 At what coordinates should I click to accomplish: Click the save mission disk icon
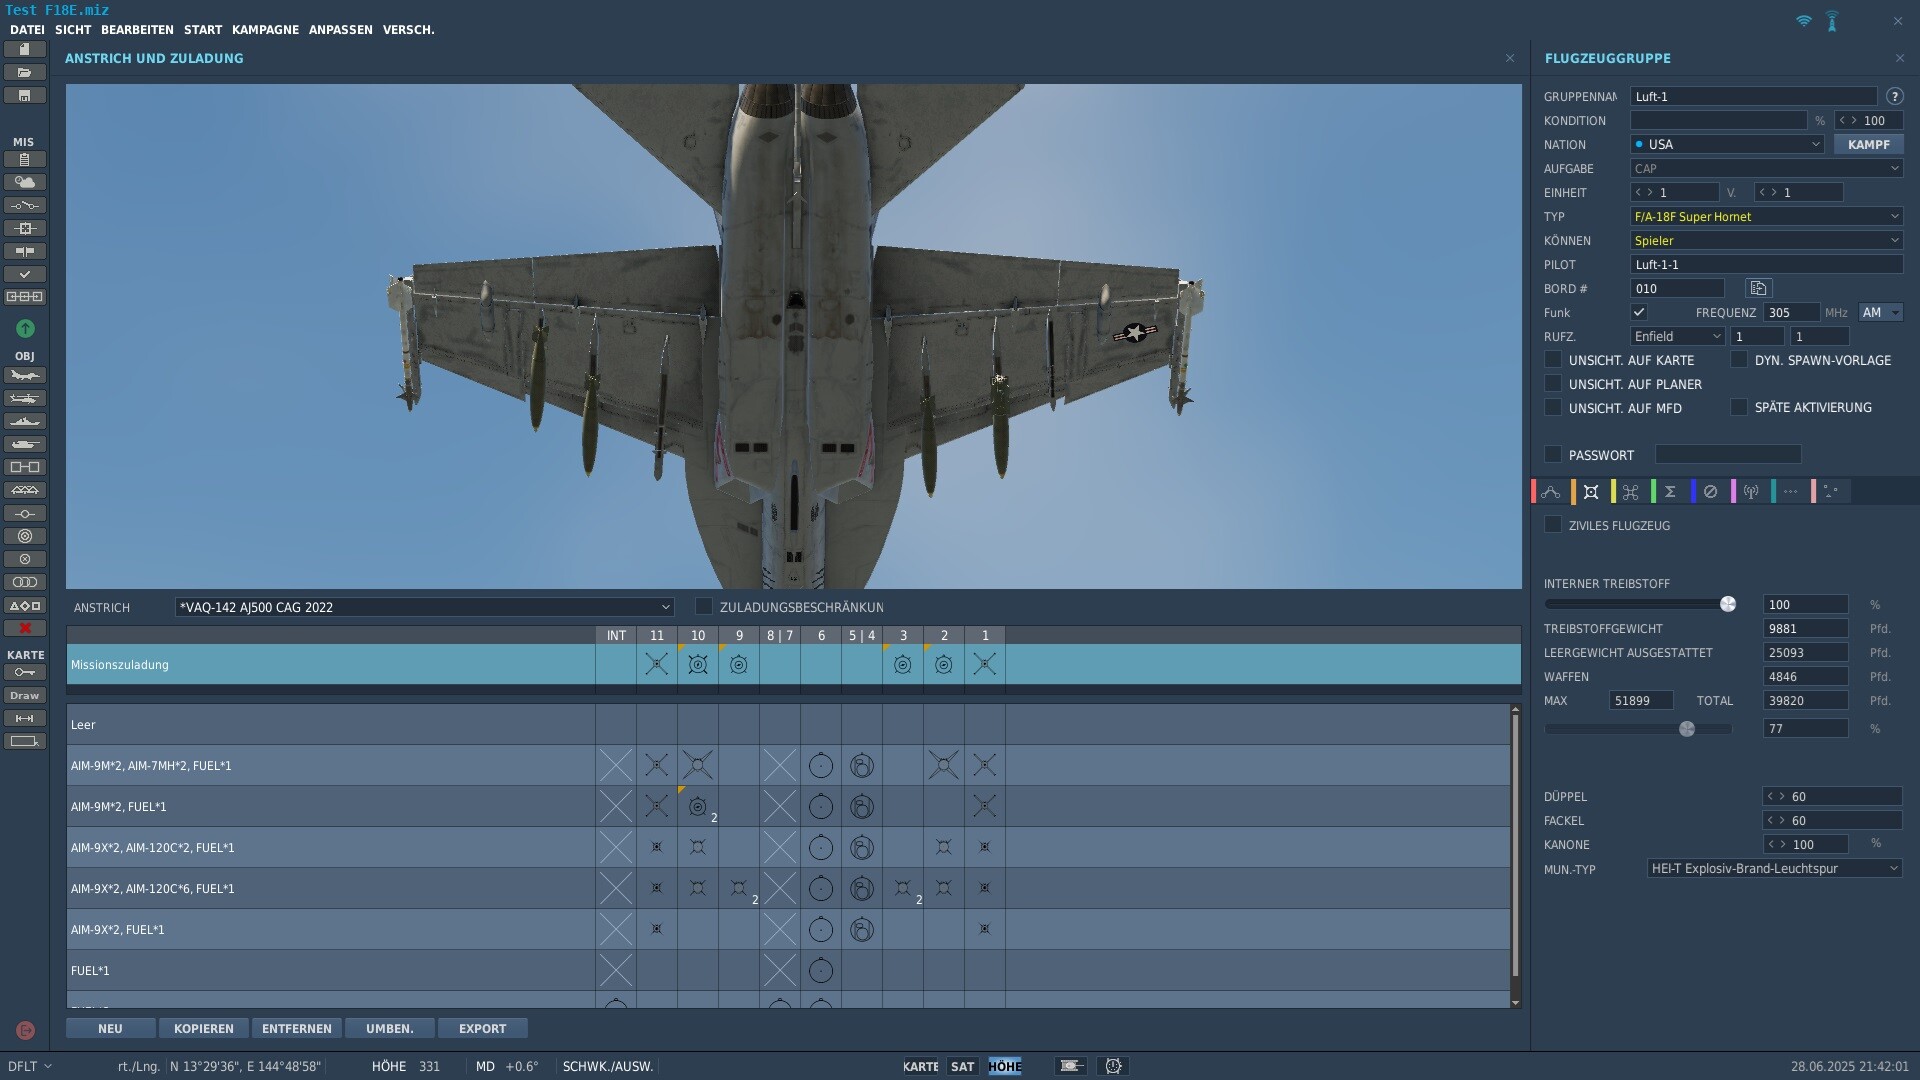tap(25, 95)
